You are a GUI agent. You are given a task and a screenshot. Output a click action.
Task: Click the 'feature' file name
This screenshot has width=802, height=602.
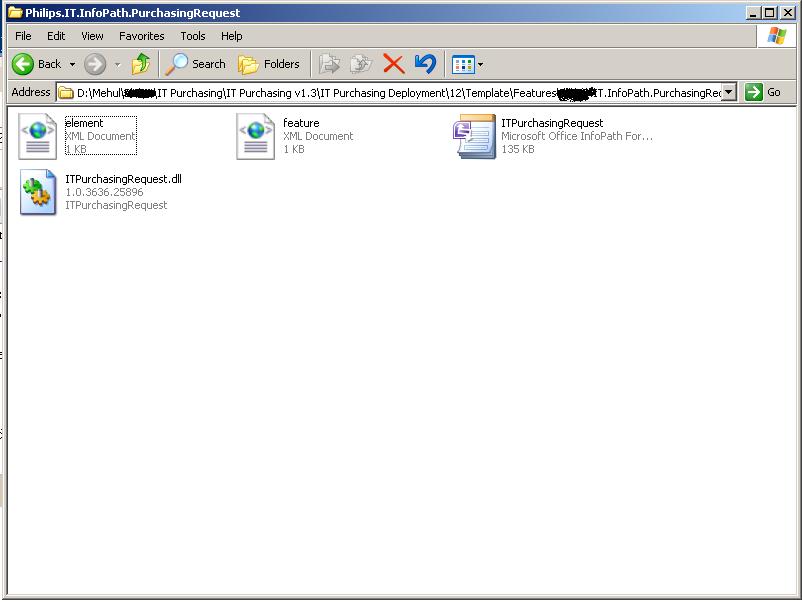point(301,123)
